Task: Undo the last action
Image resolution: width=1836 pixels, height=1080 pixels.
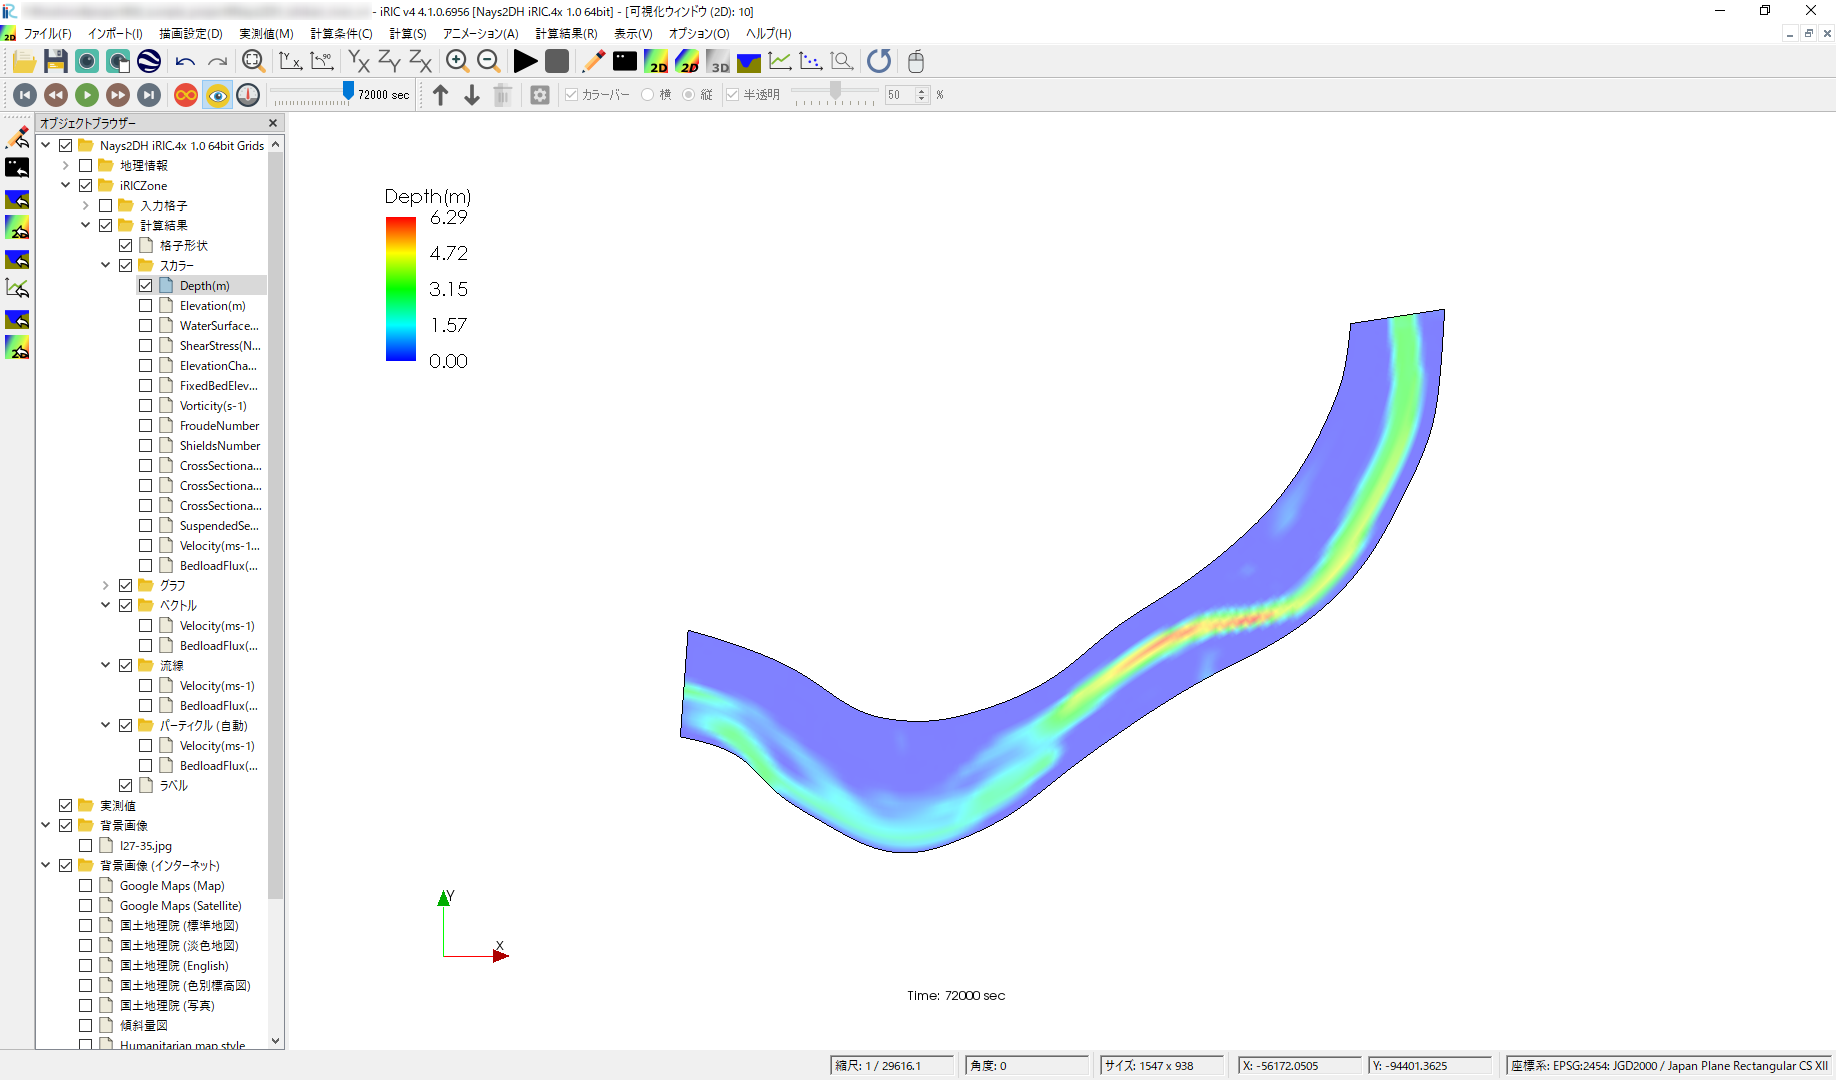Action: click(185, 62)
